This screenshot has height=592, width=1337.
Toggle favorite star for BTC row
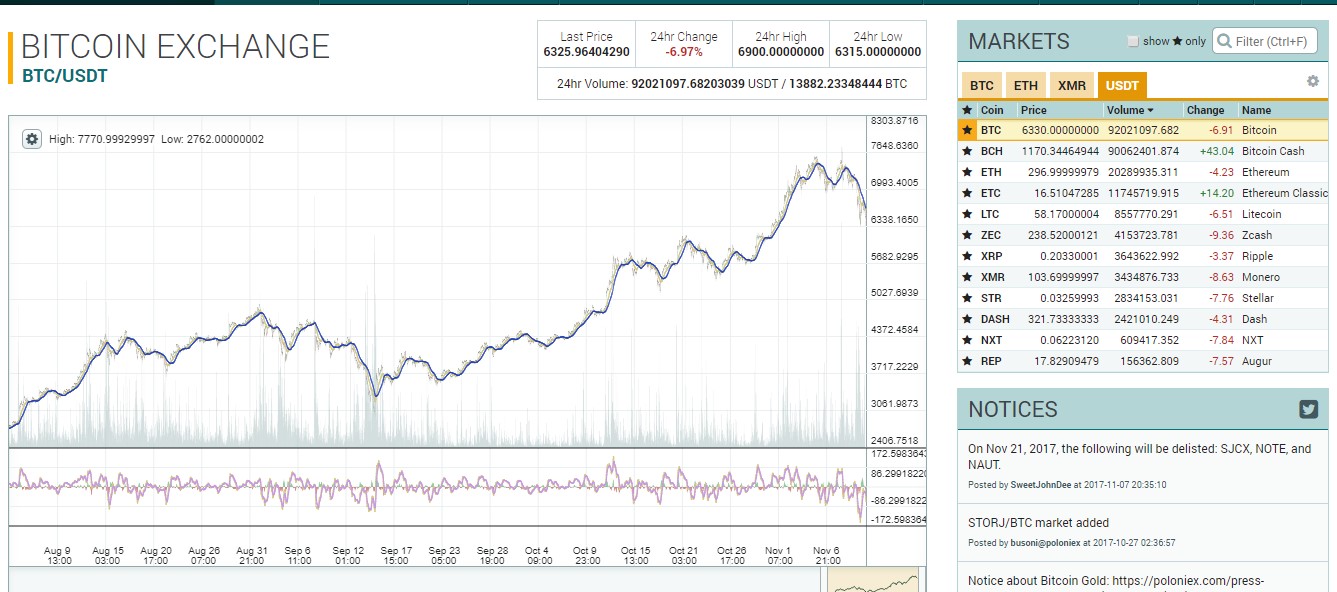(x=967, y=130)
